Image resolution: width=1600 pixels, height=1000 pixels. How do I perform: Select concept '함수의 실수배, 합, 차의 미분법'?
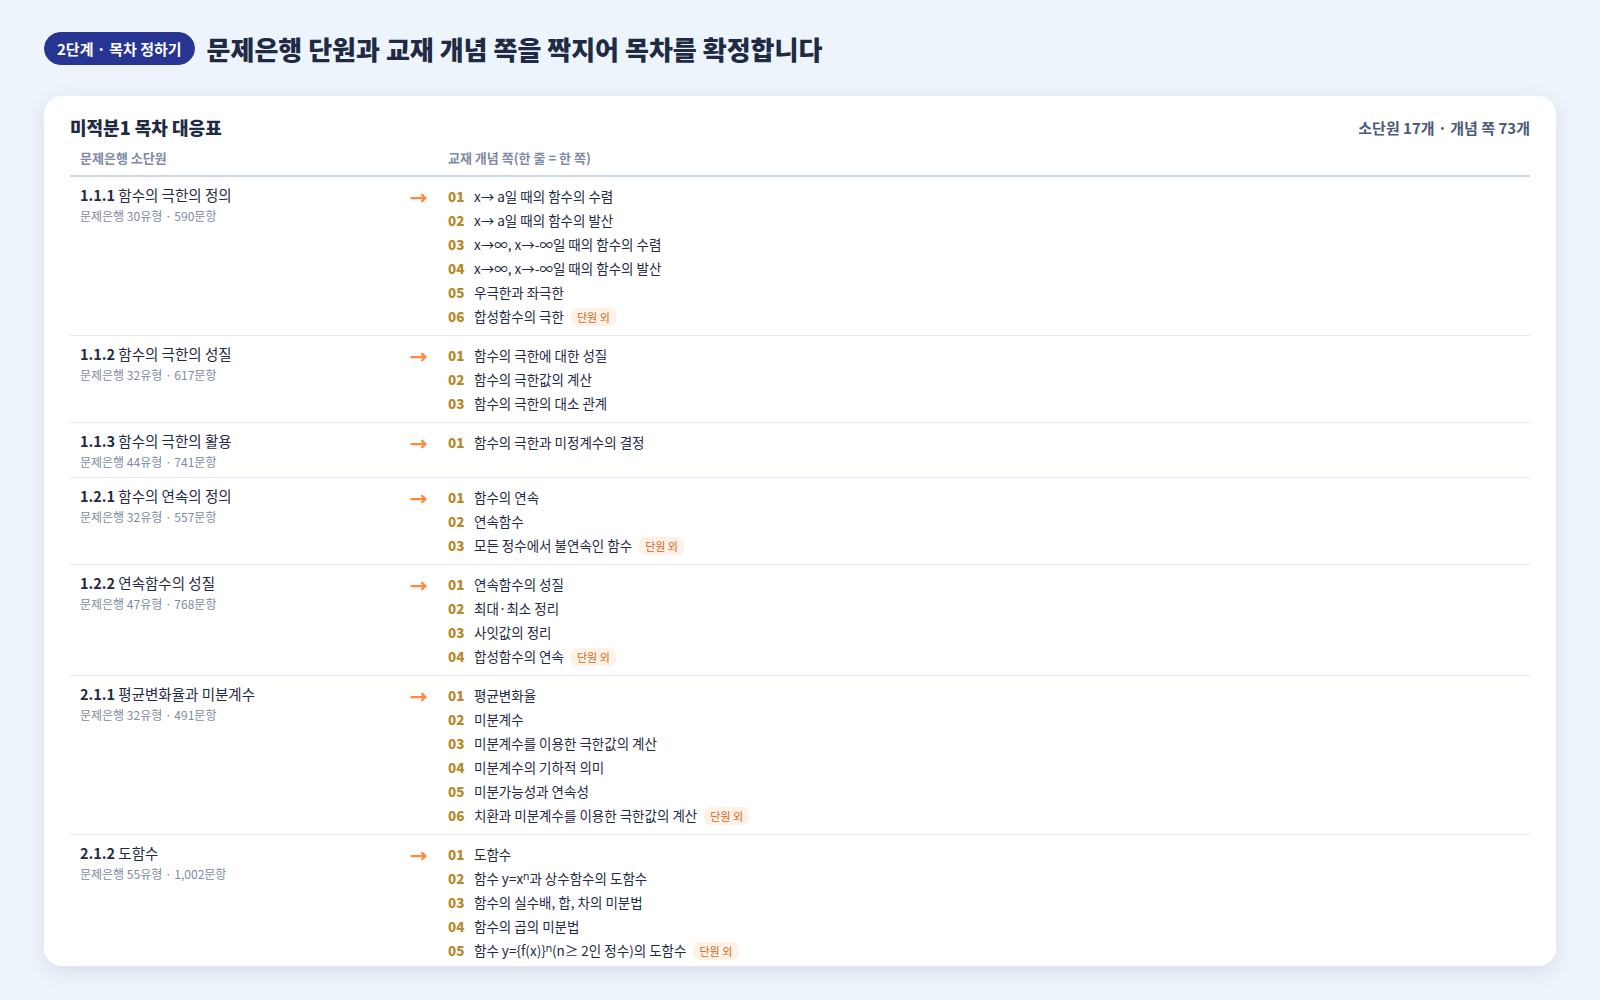[x=558, y=903]
